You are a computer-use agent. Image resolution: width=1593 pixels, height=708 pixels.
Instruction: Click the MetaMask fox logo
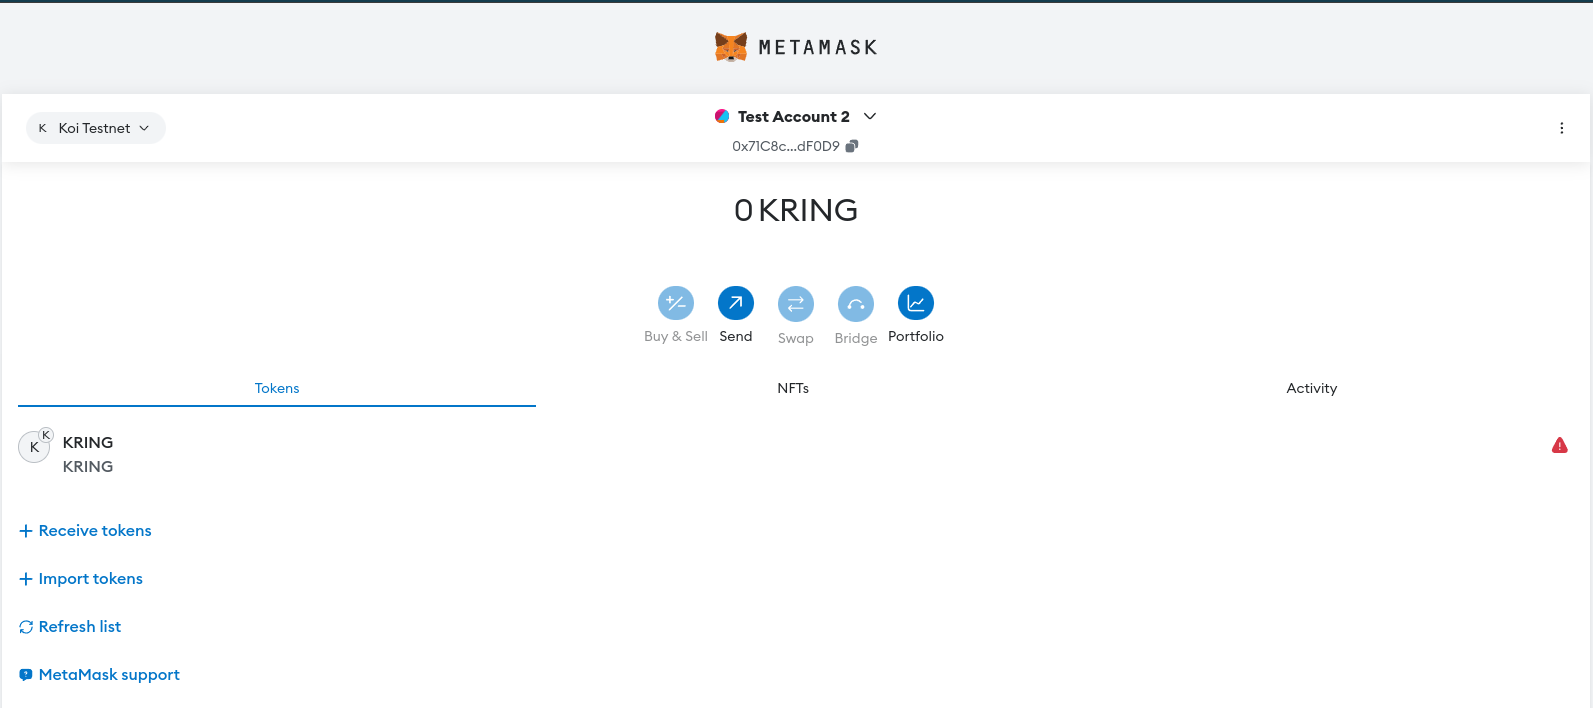[x=731, y=47]
